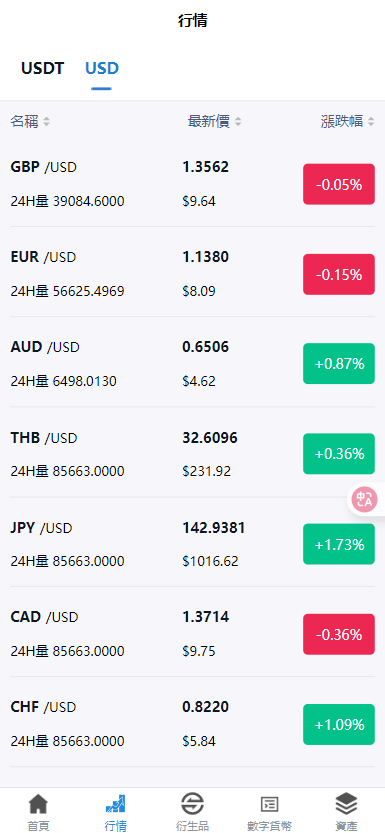This screenshot has width=385, height=833.
Task: Open the 資產 assets layers icon
Action: coord(346,804)
